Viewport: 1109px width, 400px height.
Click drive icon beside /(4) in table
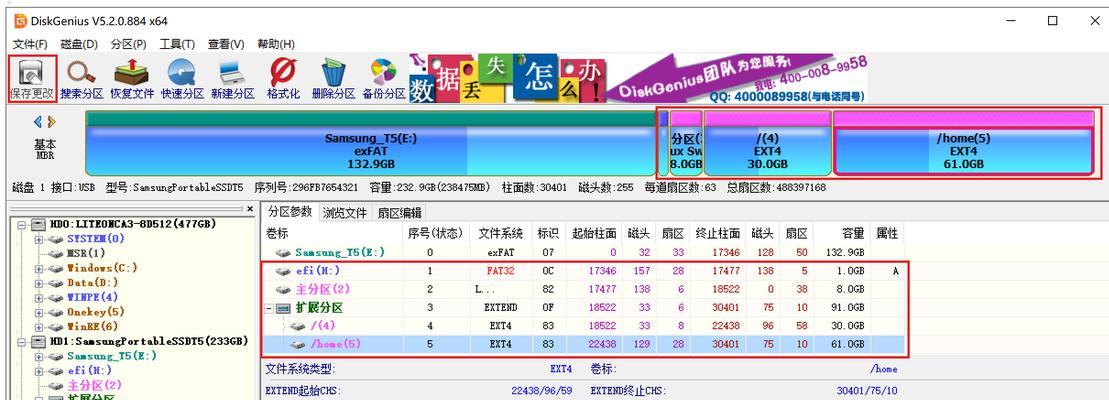(x=297, y=327)
